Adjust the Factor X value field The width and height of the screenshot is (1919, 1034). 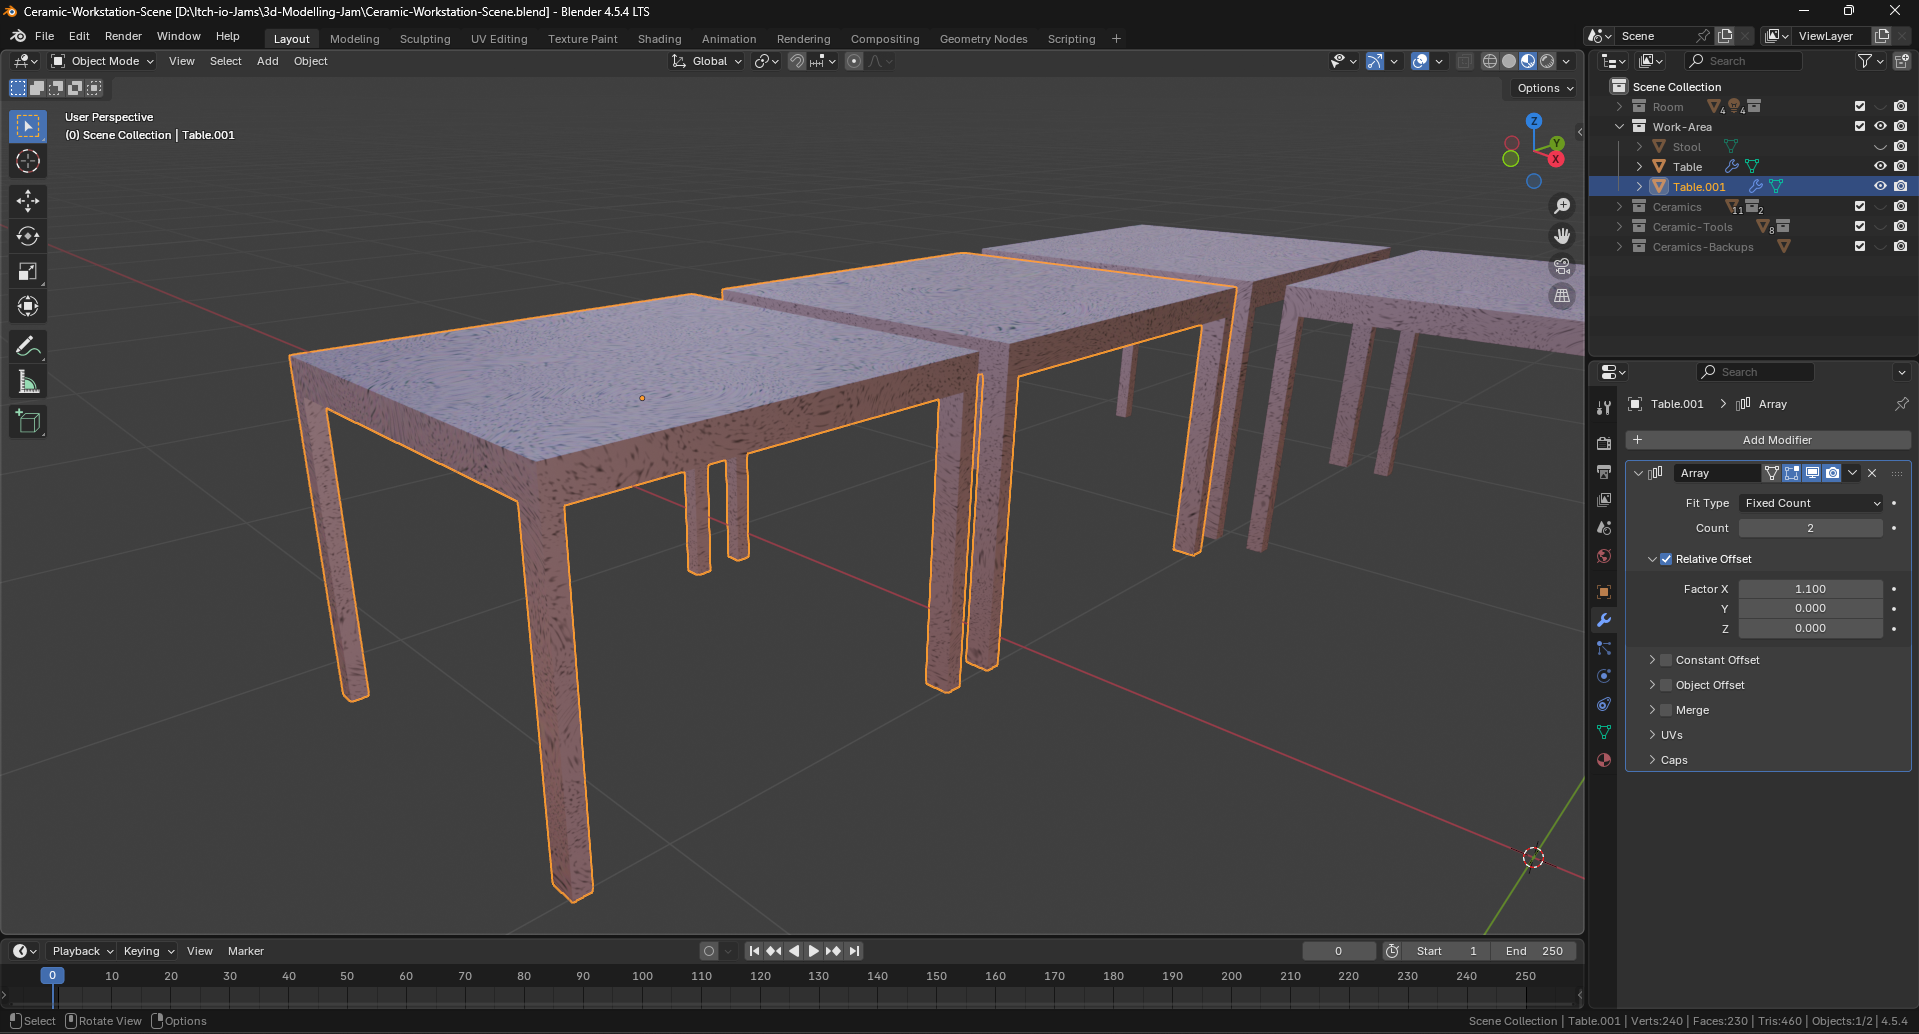coord(1810,589)
